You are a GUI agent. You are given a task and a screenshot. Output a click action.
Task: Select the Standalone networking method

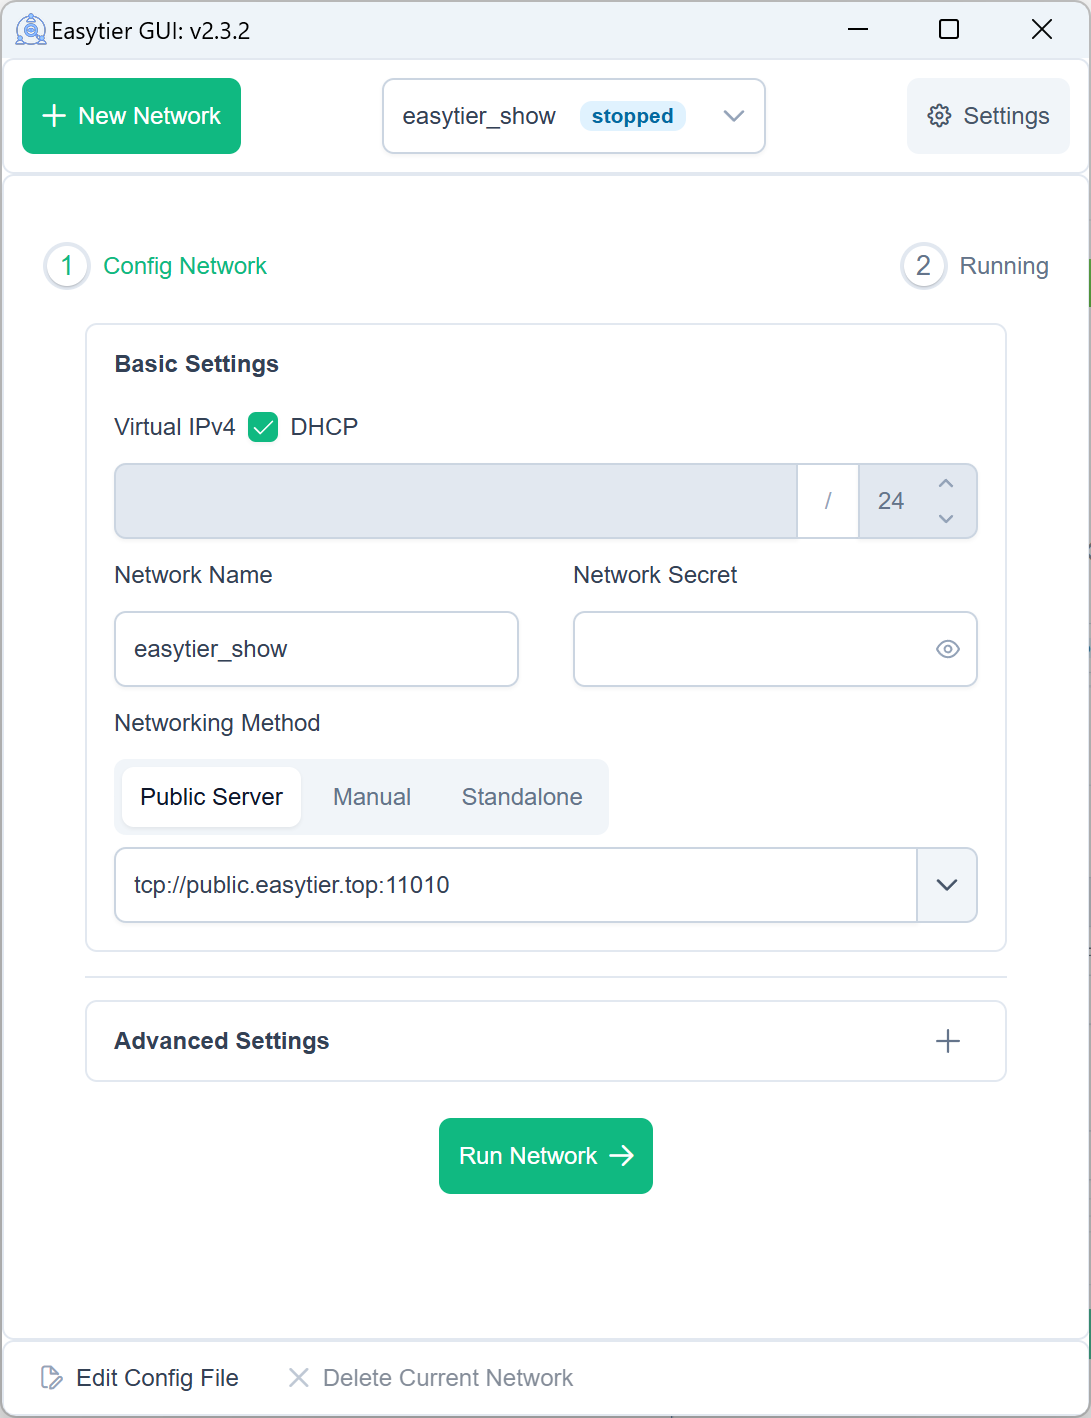(521, 797)
